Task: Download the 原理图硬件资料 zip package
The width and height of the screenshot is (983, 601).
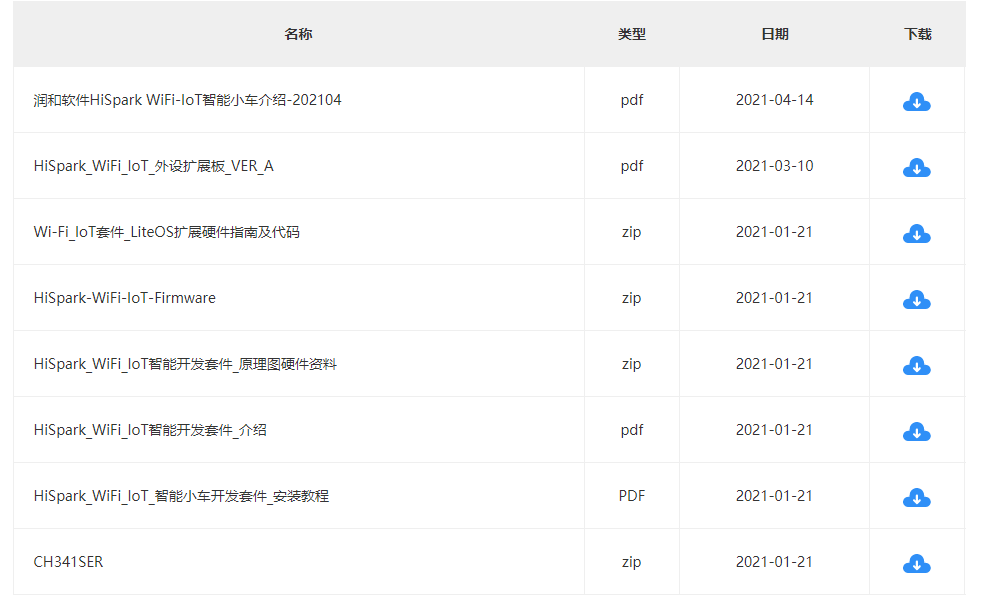Action: pyautogui.click(x=916, y=366)
